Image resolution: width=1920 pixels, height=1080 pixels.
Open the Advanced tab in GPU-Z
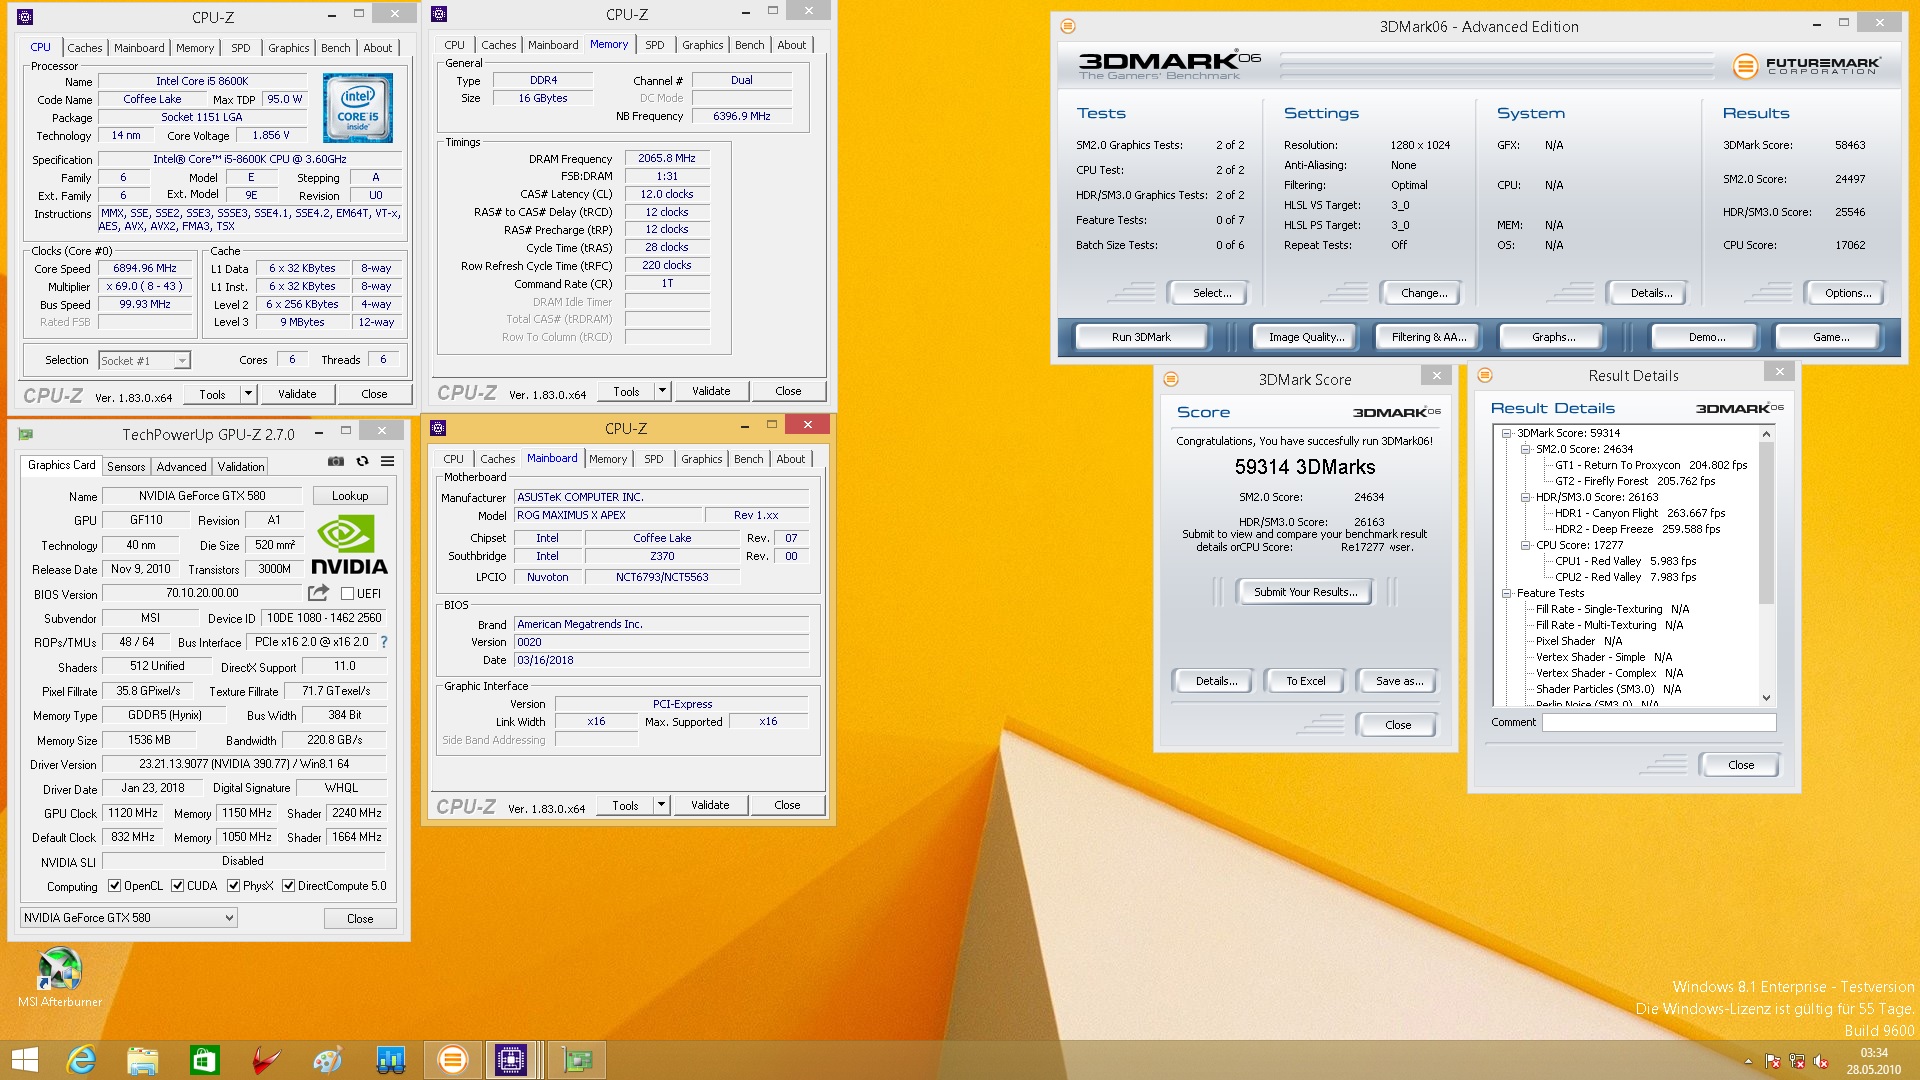click(181, 467)
